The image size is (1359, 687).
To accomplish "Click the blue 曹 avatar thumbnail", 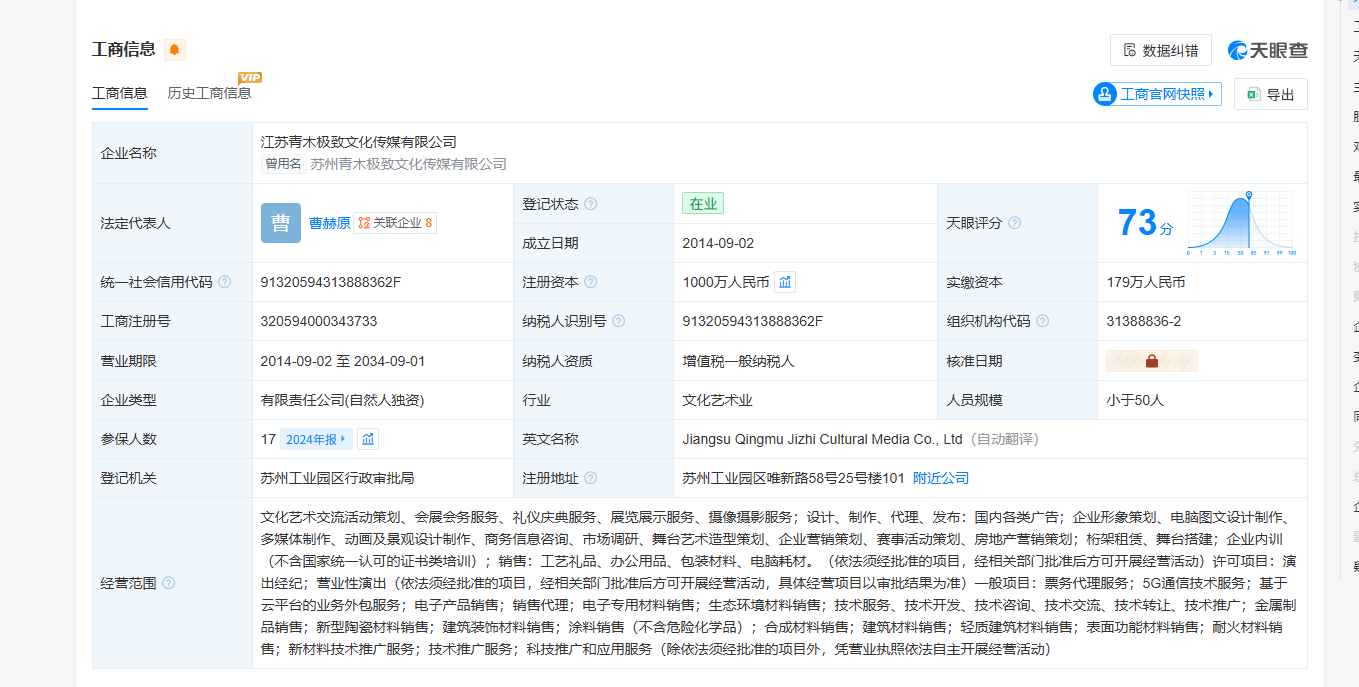I will coord(280,223).
